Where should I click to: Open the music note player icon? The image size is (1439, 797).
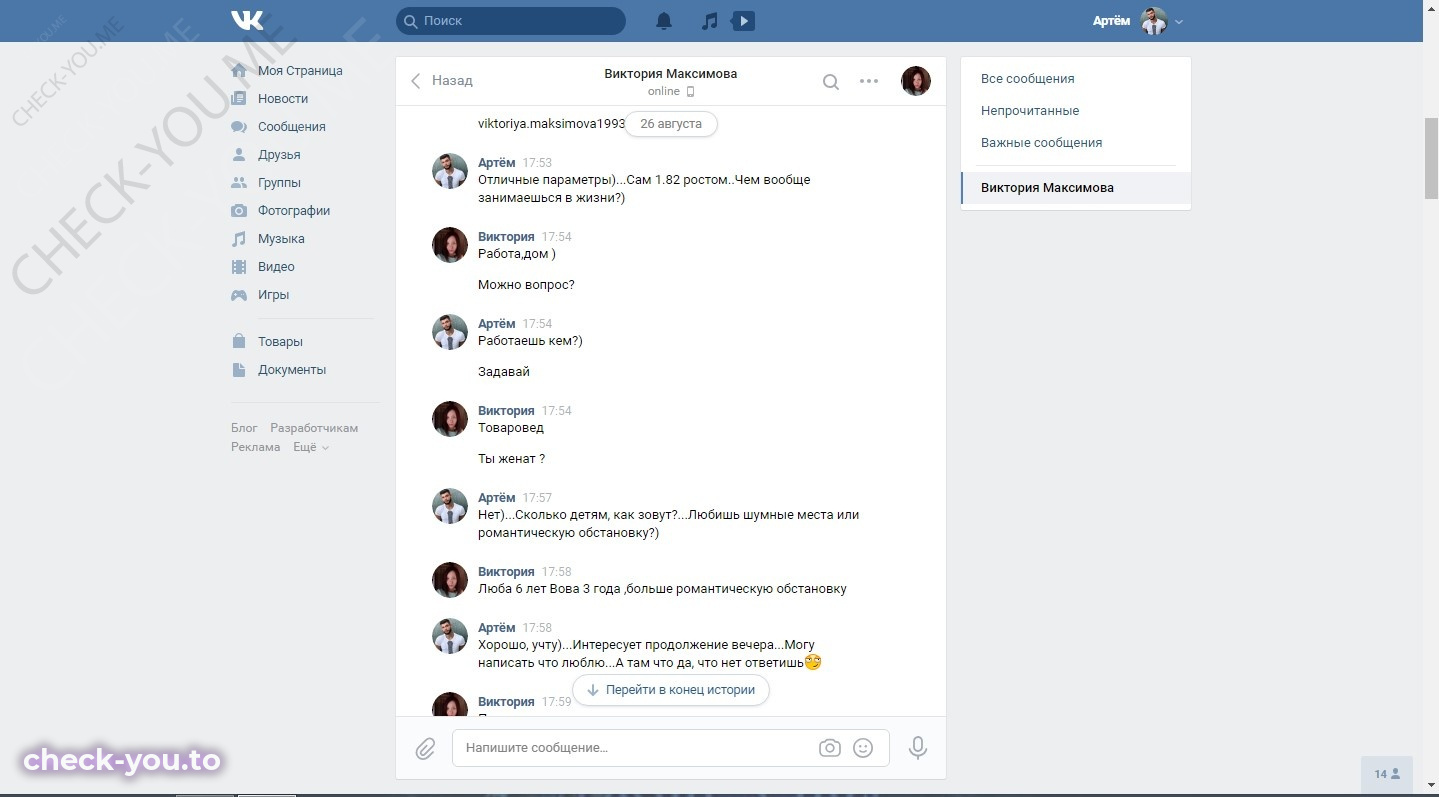(709, 20)
